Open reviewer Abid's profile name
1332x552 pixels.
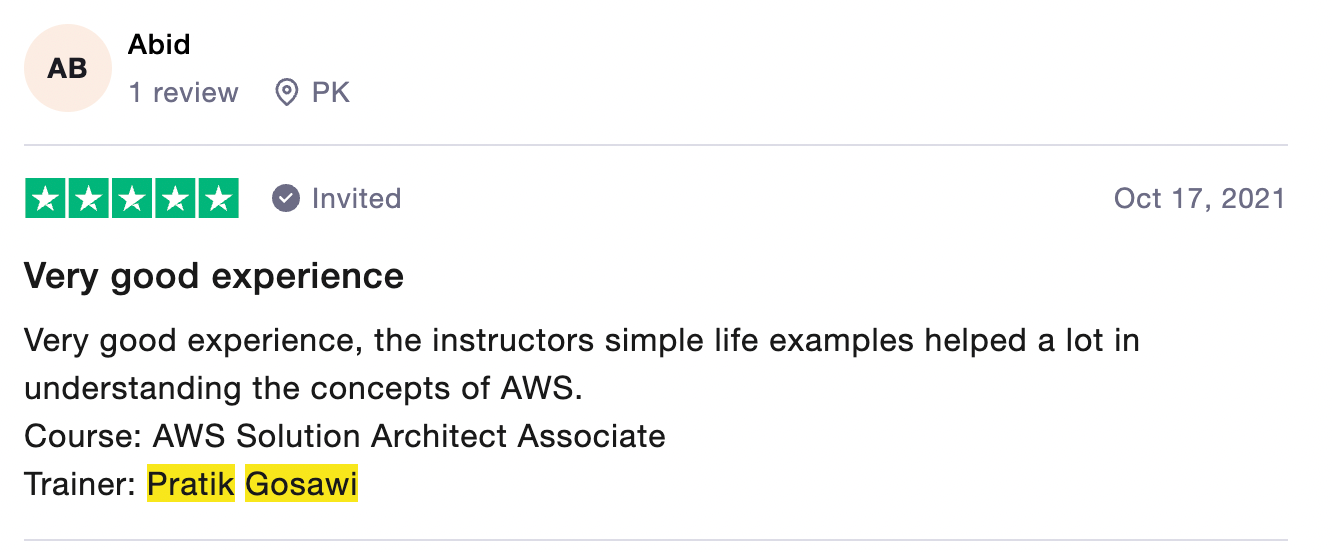coord(159,44)
